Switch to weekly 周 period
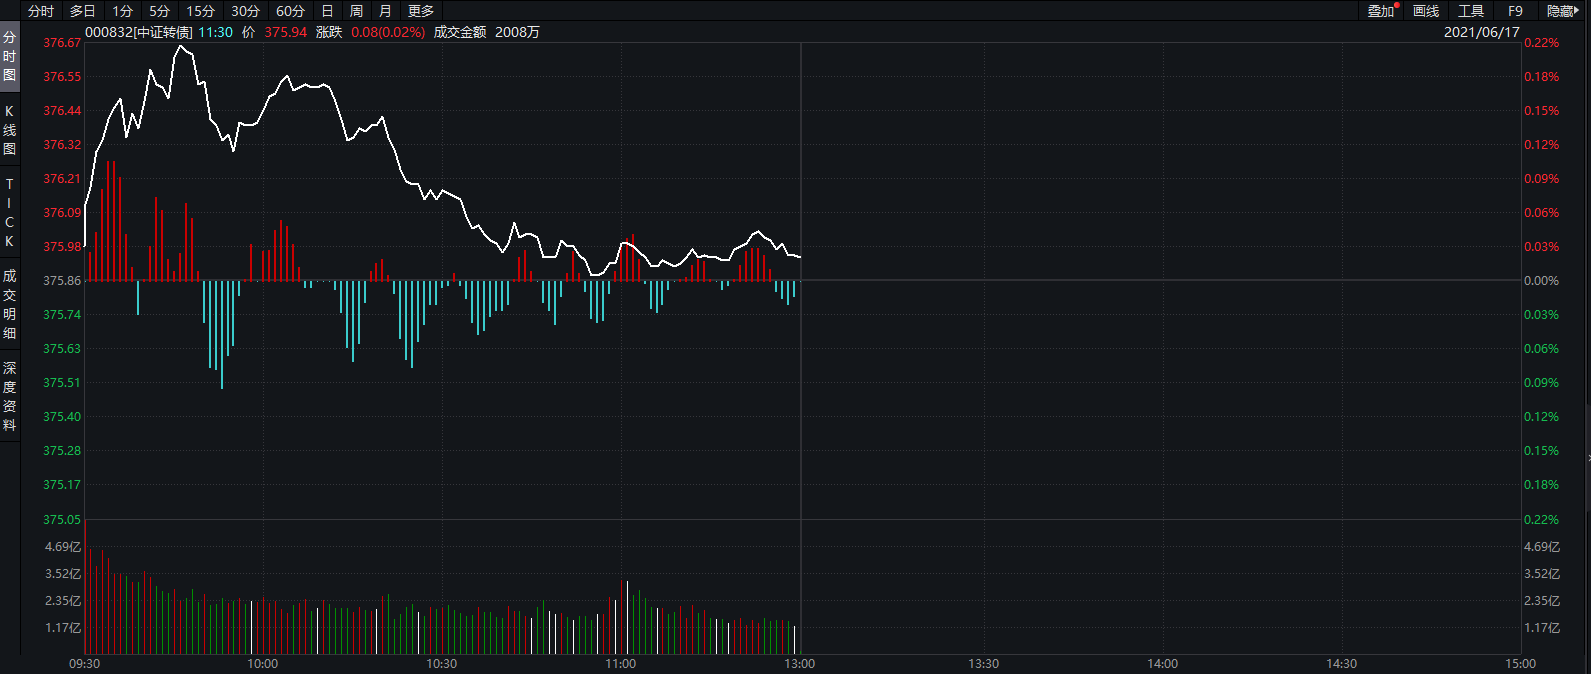 (x=356, y=11)
